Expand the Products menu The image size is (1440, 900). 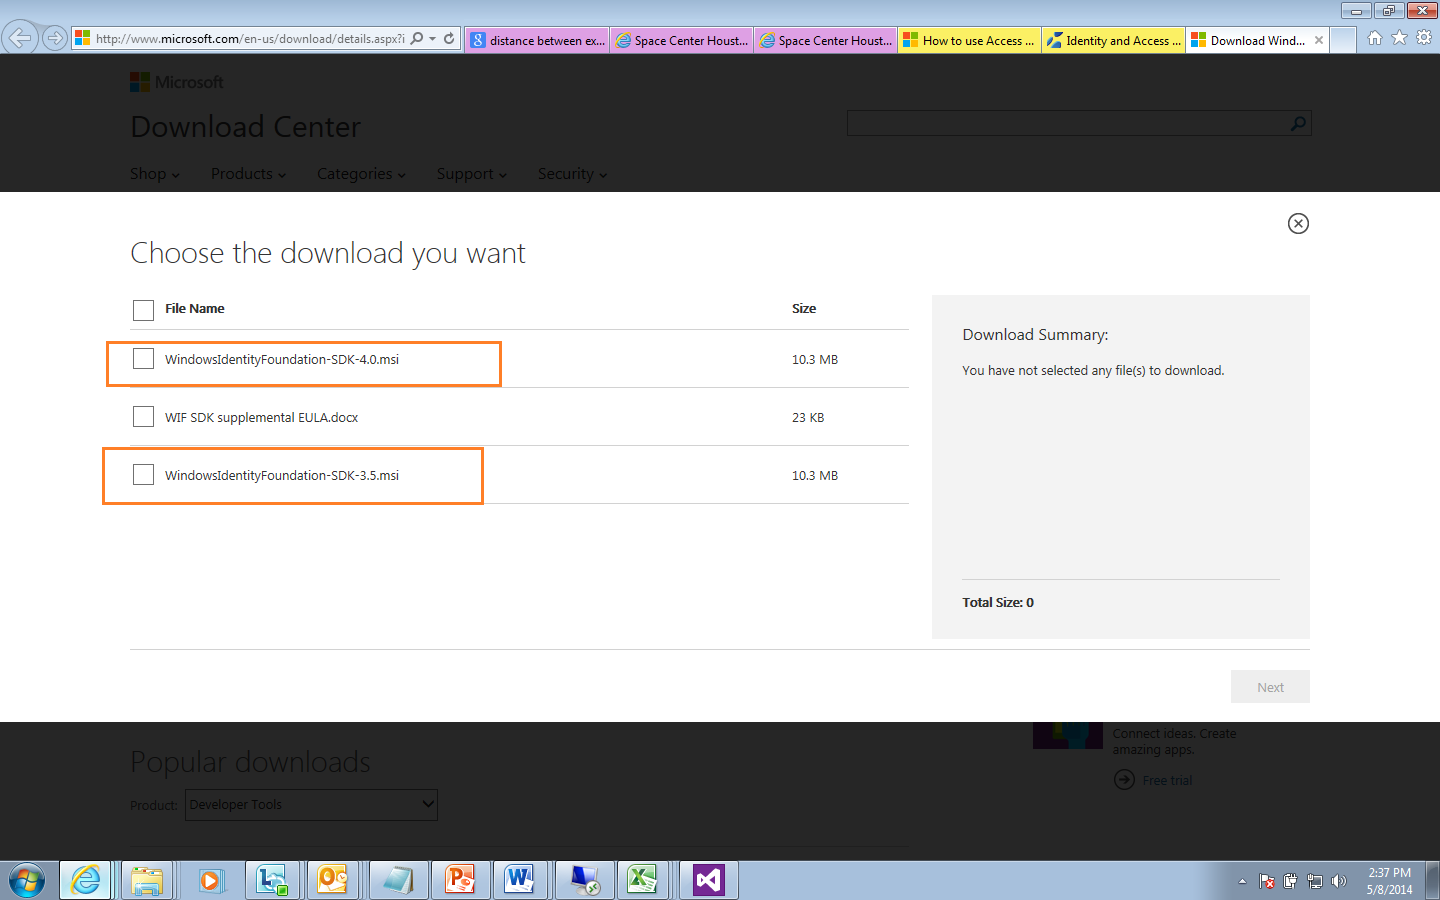click(x=248, y=174)
